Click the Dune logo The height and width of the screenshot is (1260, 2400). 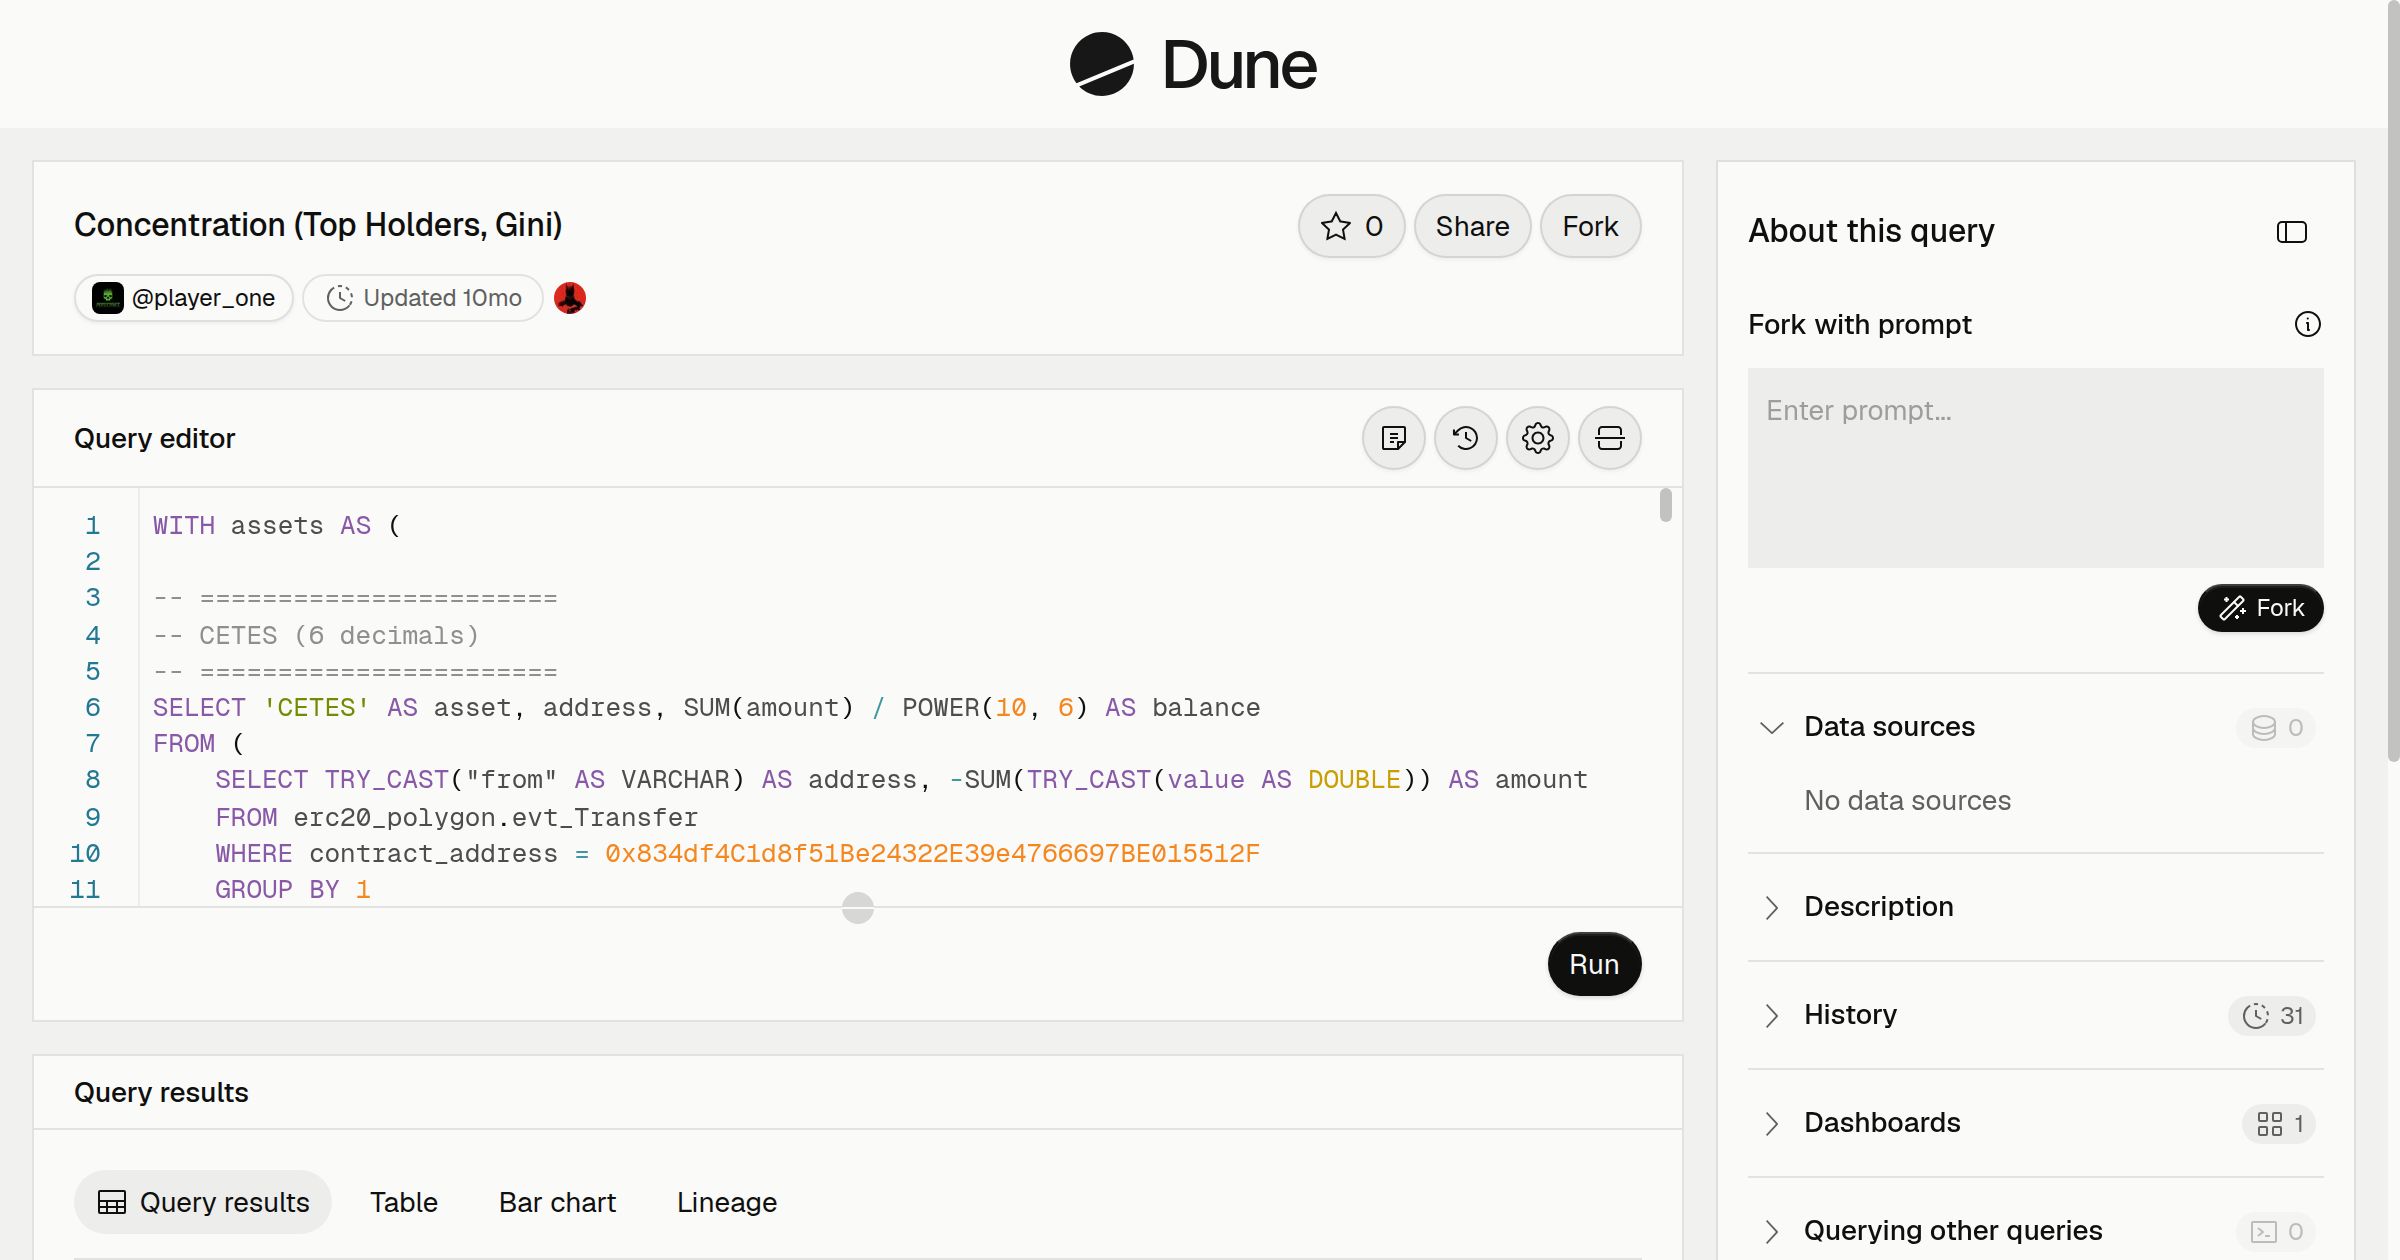coord(1193,64)
